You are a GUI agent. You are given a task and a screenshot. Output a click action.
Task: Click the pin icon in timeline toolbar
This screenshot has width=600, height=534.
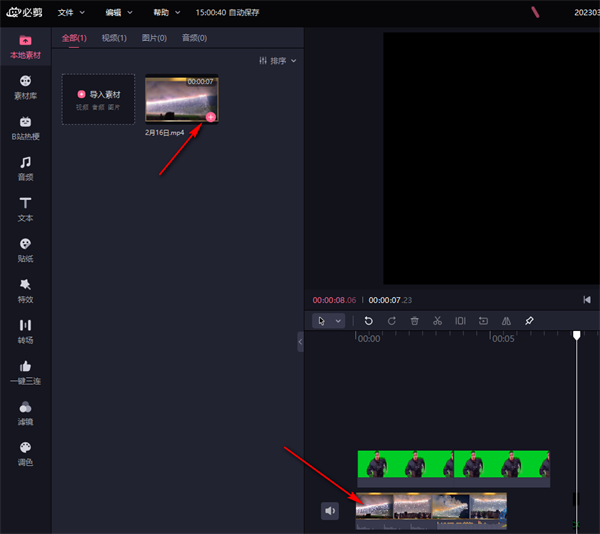[x=529, y=321]
